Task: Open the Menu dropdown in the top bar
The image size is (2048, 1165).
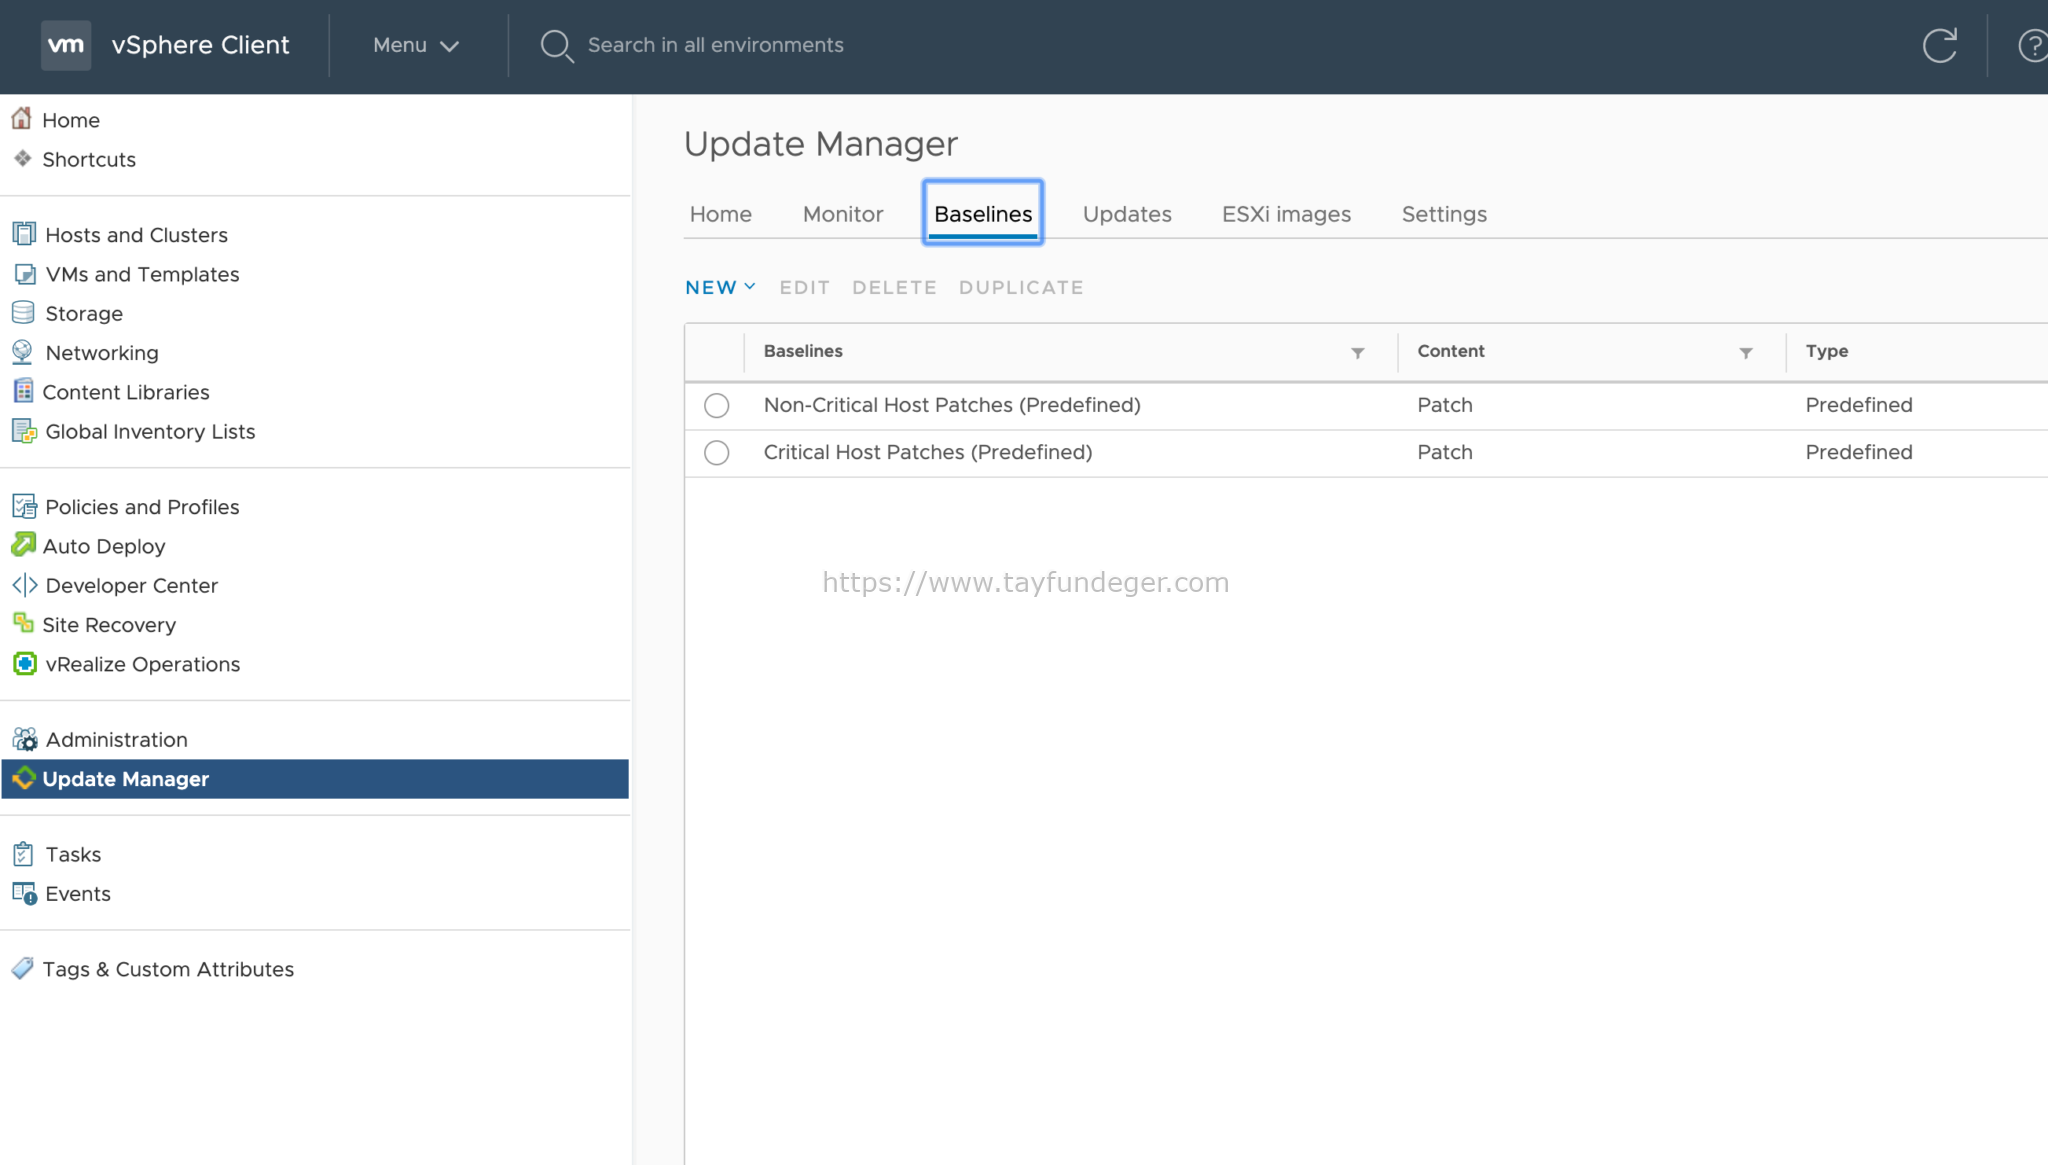Action: click(414, 45)
